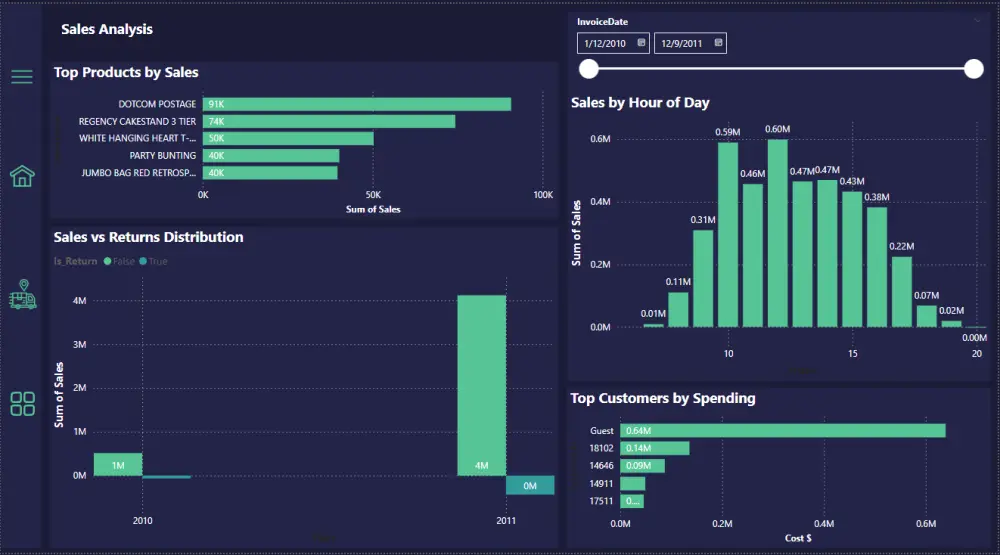Click the PARTY BUNTING product label
Viewport: 1000px width, 555px height.
tap(163, 156)
